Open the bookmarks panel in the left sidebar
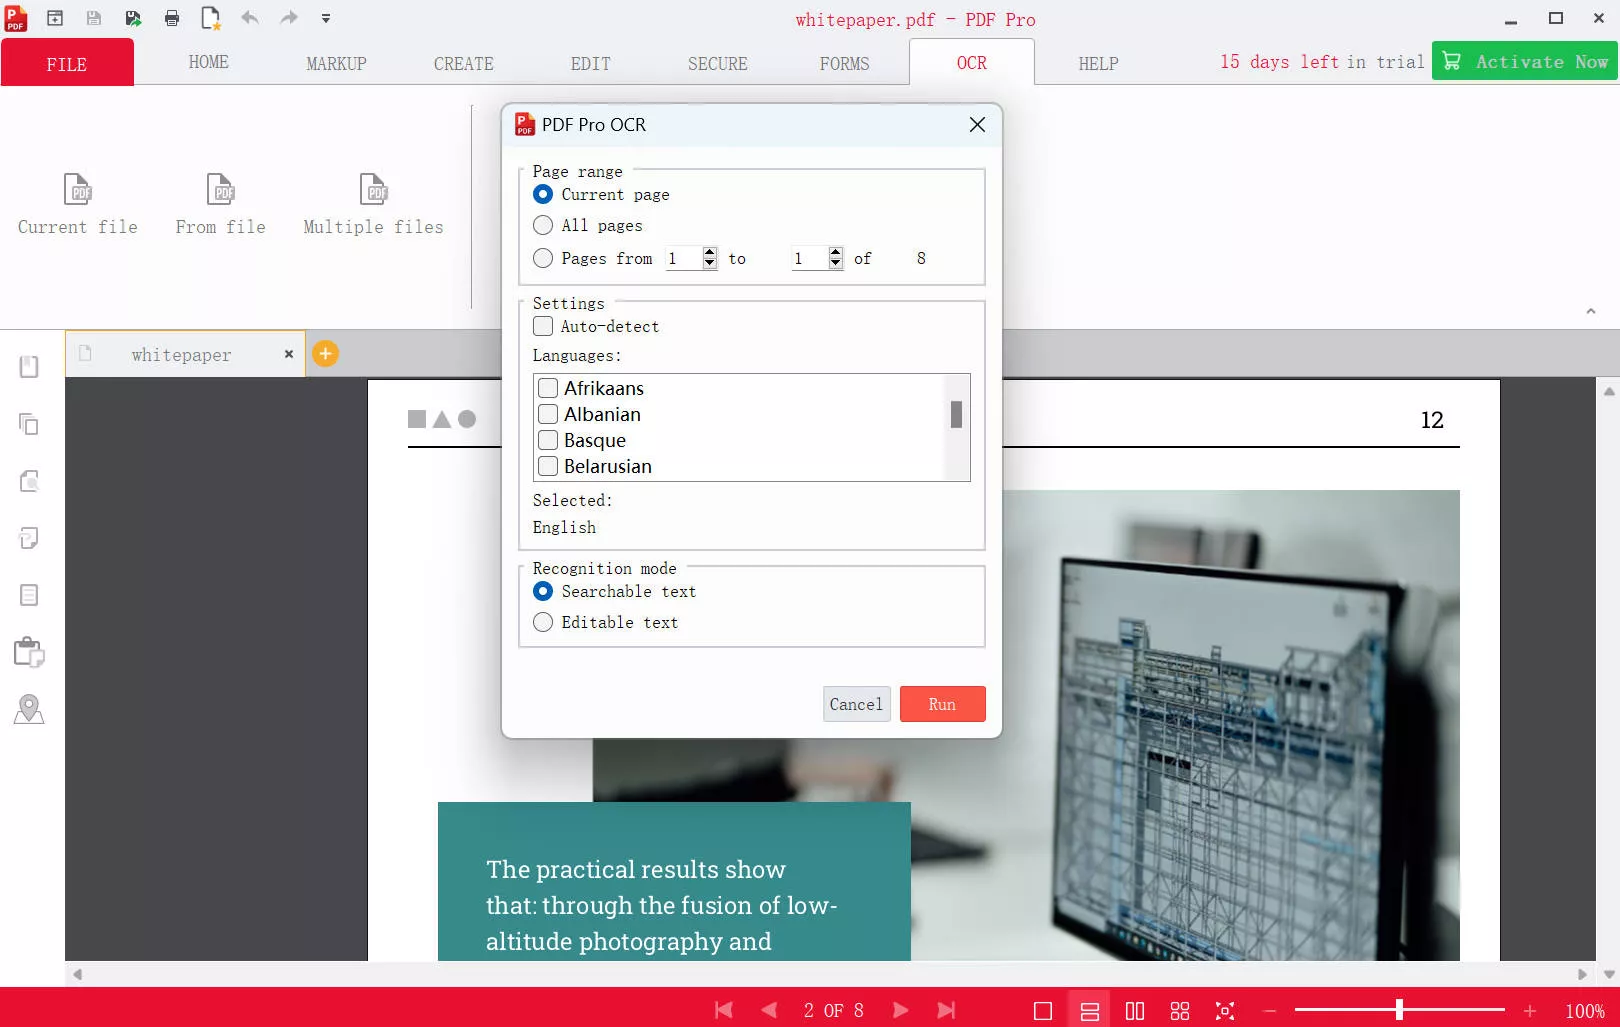The height and width of the screenshot is (1027, 1620). tap(28, 366)
